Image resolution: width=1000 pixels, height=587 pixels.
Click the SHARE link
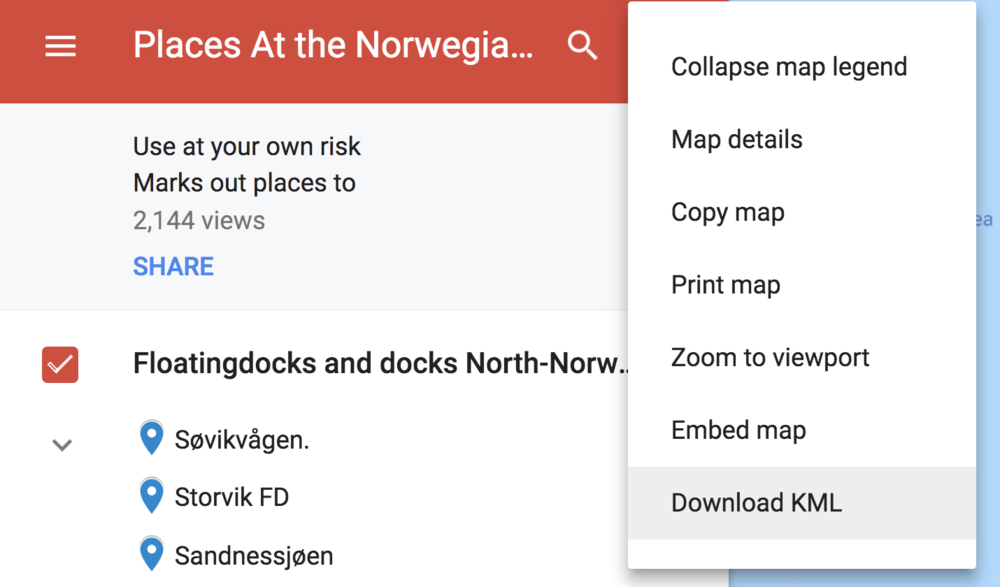173,267
